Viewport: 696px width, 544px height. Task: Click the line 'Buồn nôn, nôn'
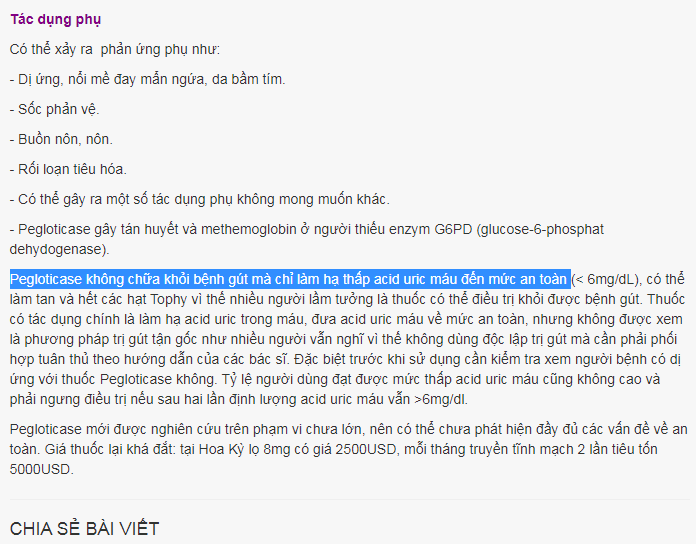(61, 139)
